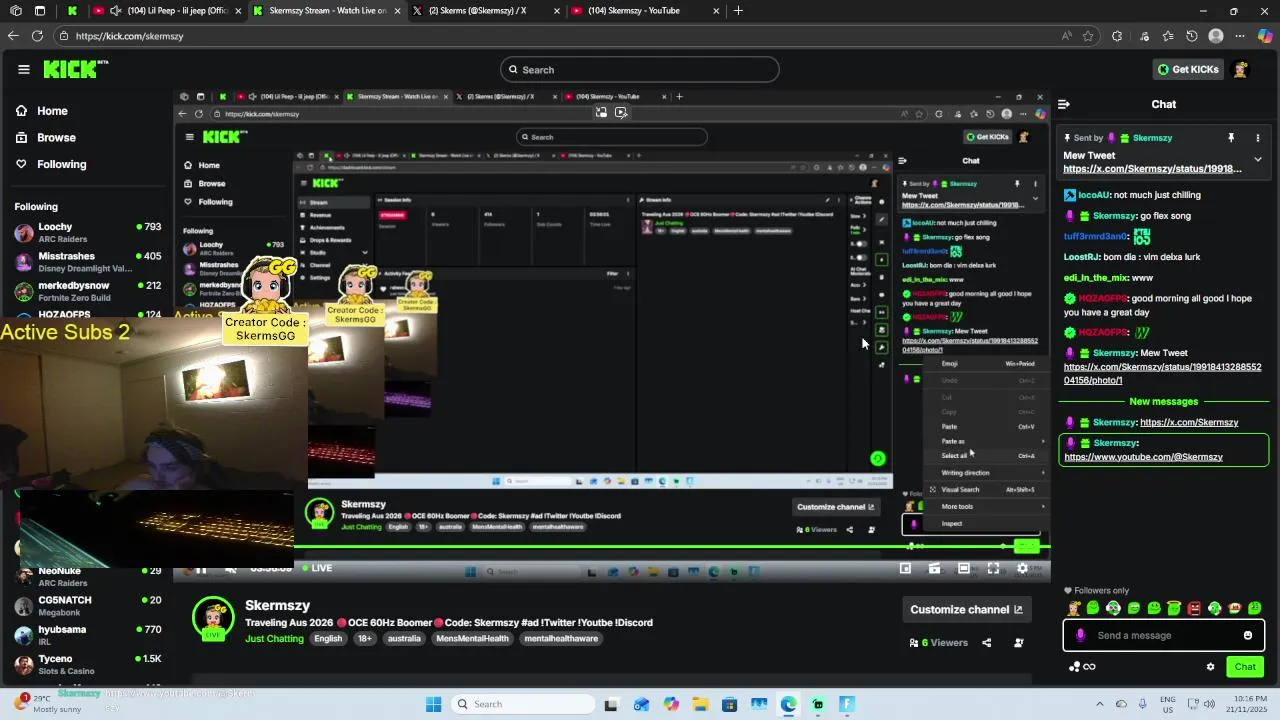This screenshot has width=1280, height=720.
Task: Switch to the Skerms X tab
Action: click(x=485, y=11)
